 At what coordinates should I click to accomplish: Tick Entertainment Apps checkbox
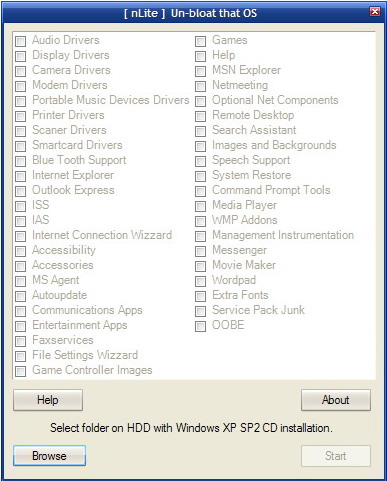[x=20, y=326]
